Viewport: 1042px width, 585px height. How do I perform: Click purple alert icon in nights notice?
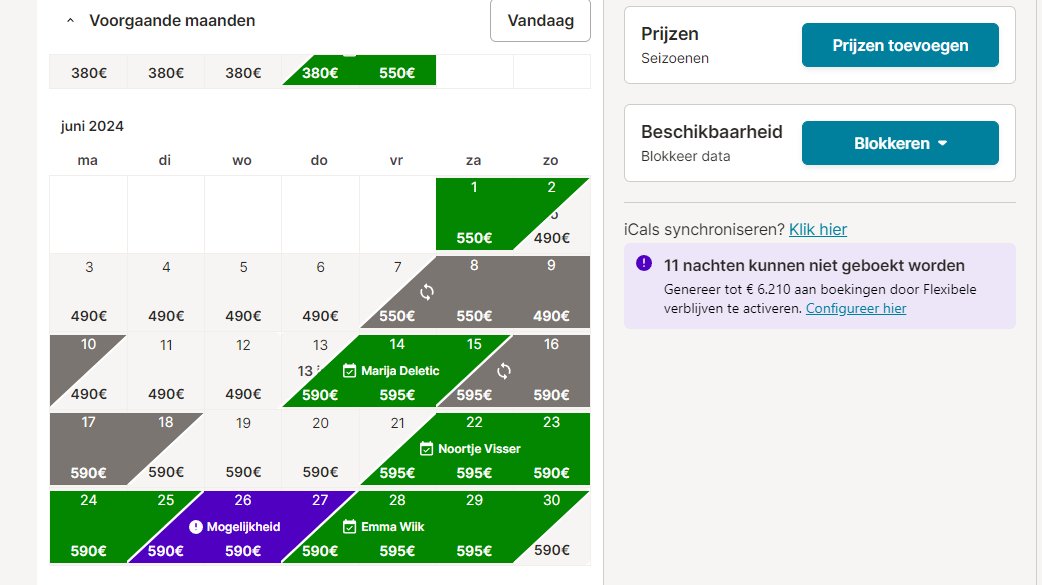tap(644, 263)
